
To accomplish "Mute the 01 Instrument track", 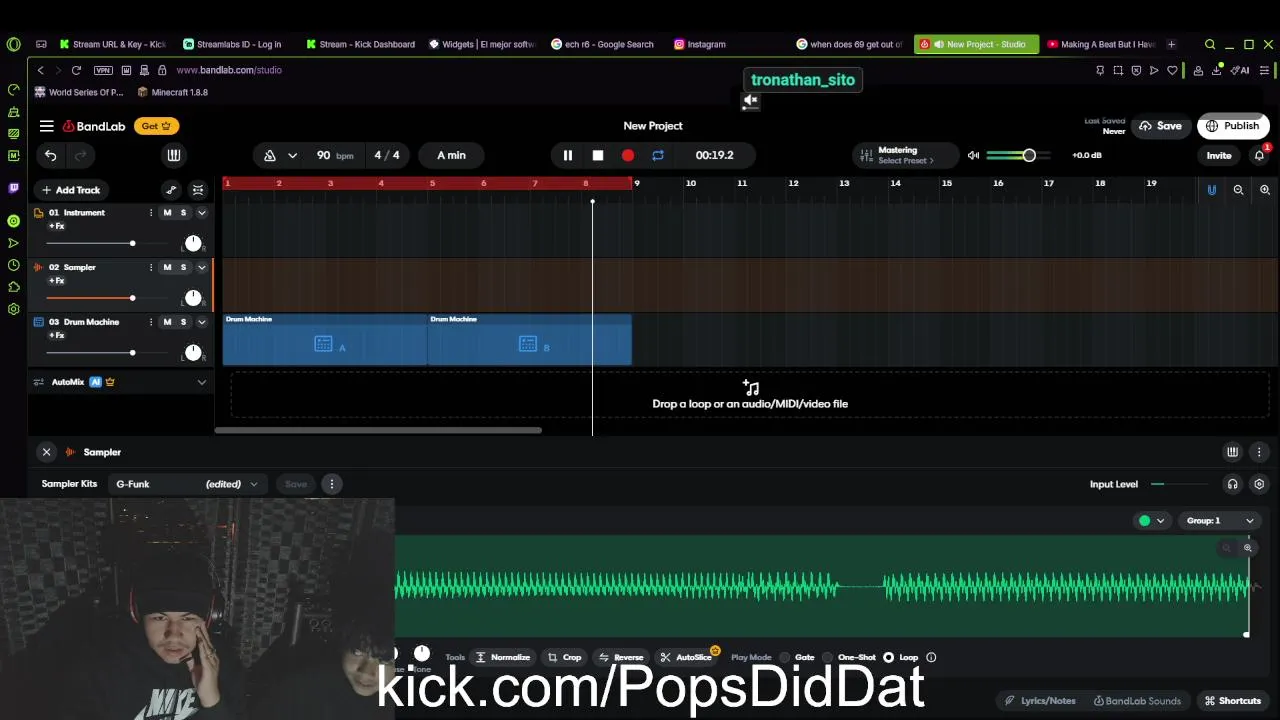I will coord(167,212).
